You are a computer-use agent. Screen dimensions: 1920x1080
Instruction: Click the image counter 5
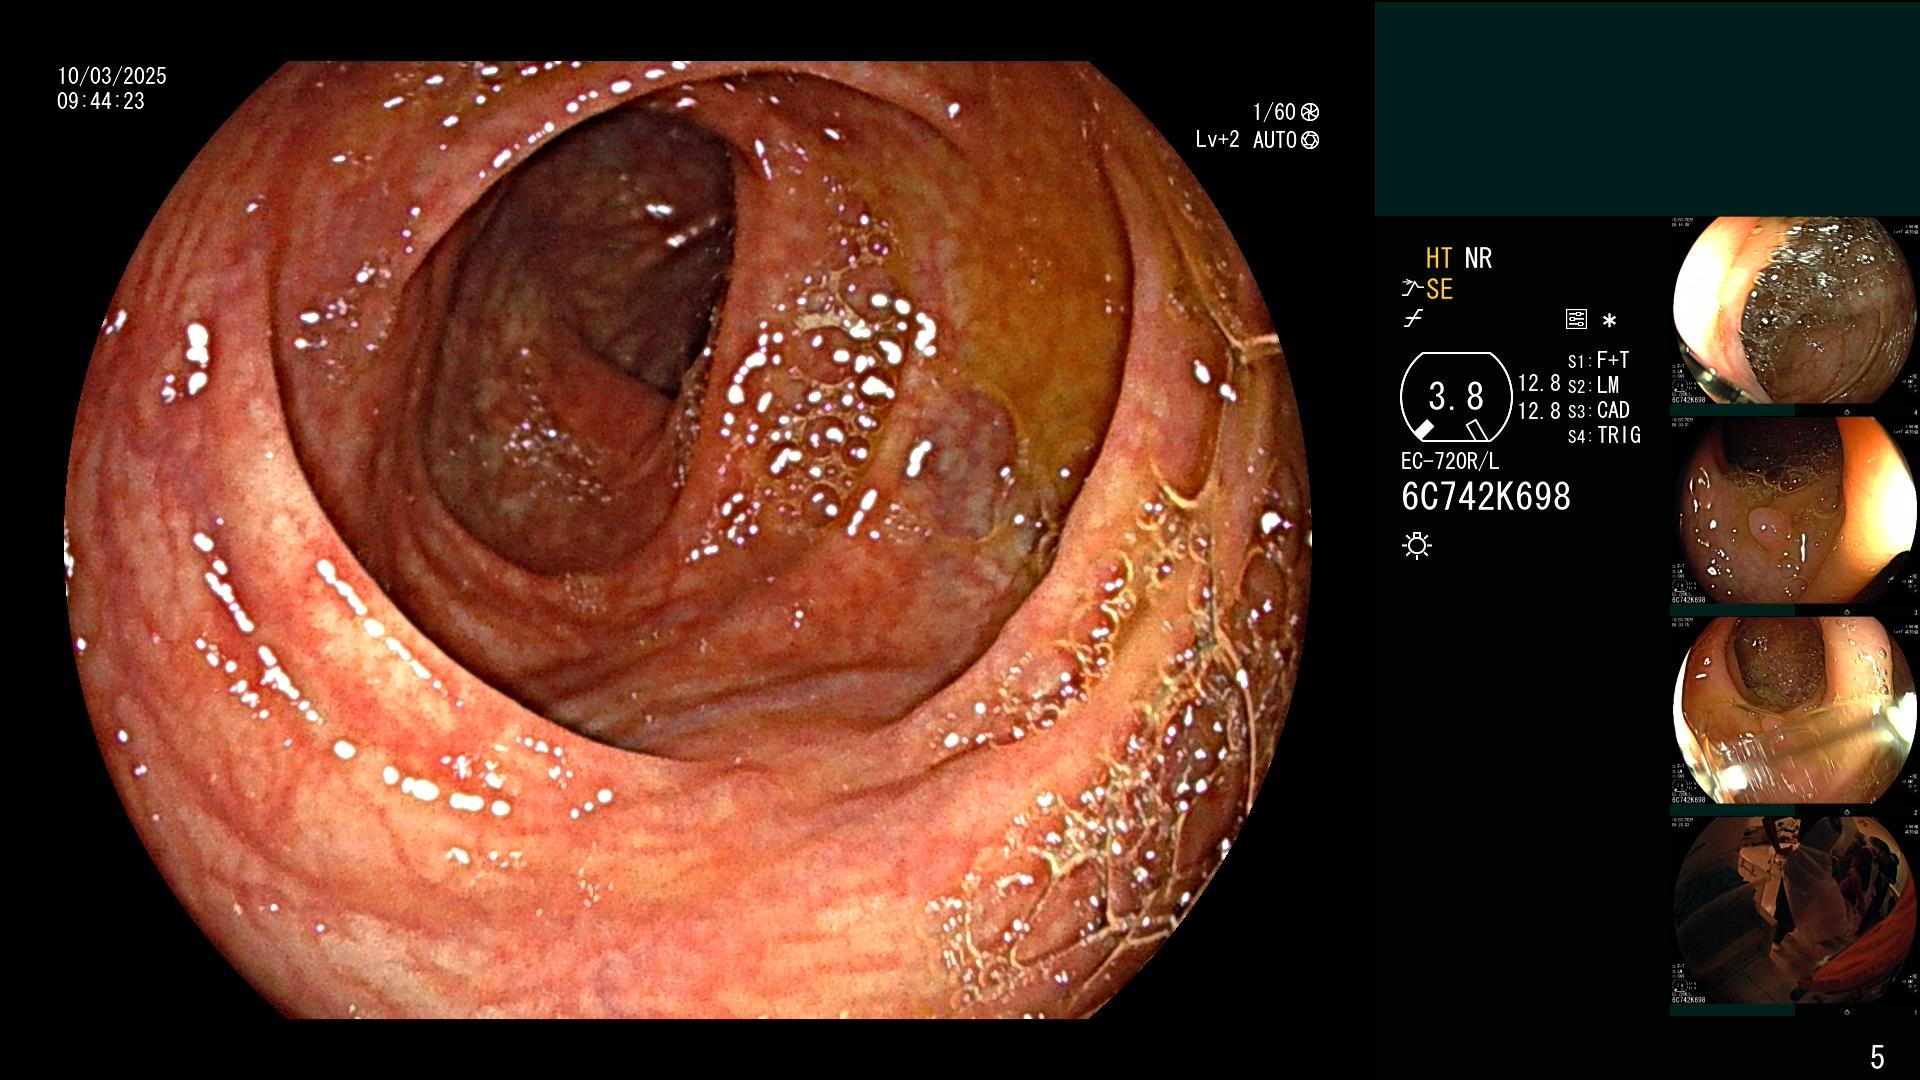[1877, 1057]
